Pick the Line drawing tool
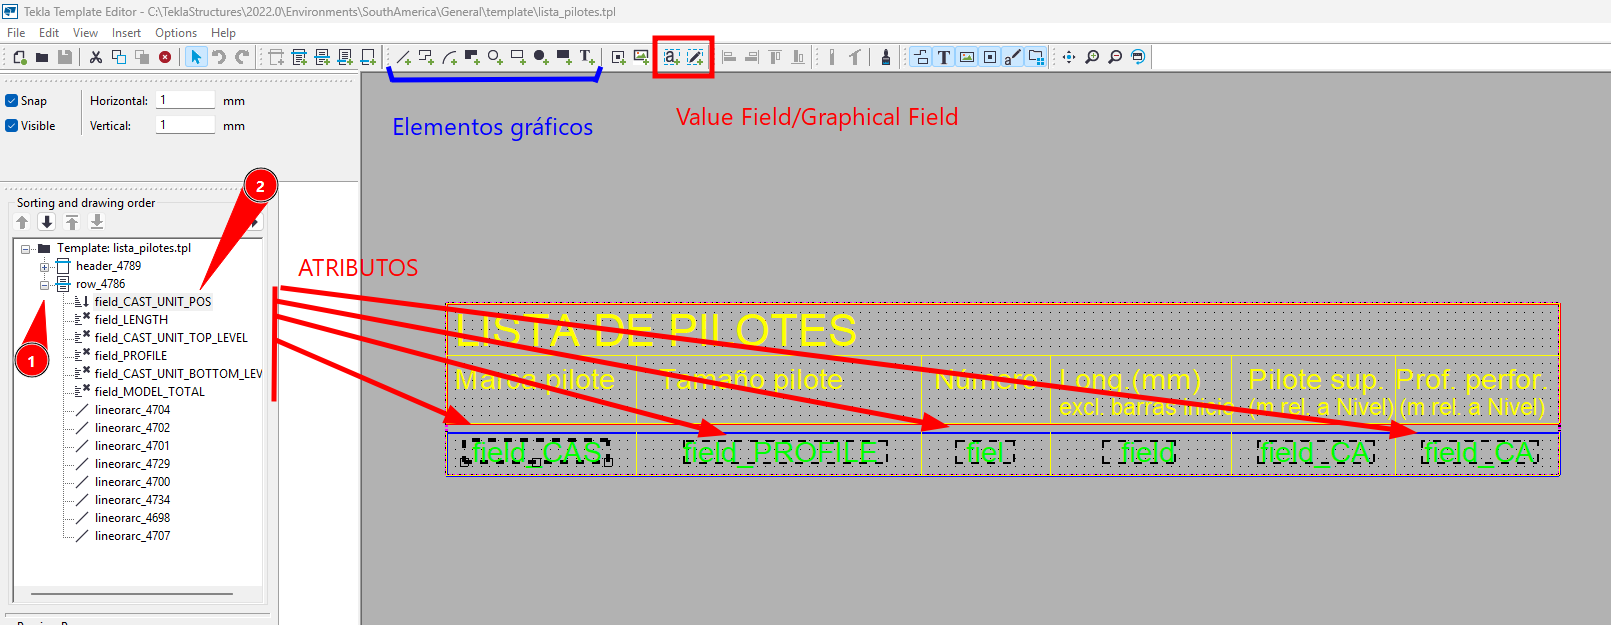1611x625 pixels. tap(403, 57)
